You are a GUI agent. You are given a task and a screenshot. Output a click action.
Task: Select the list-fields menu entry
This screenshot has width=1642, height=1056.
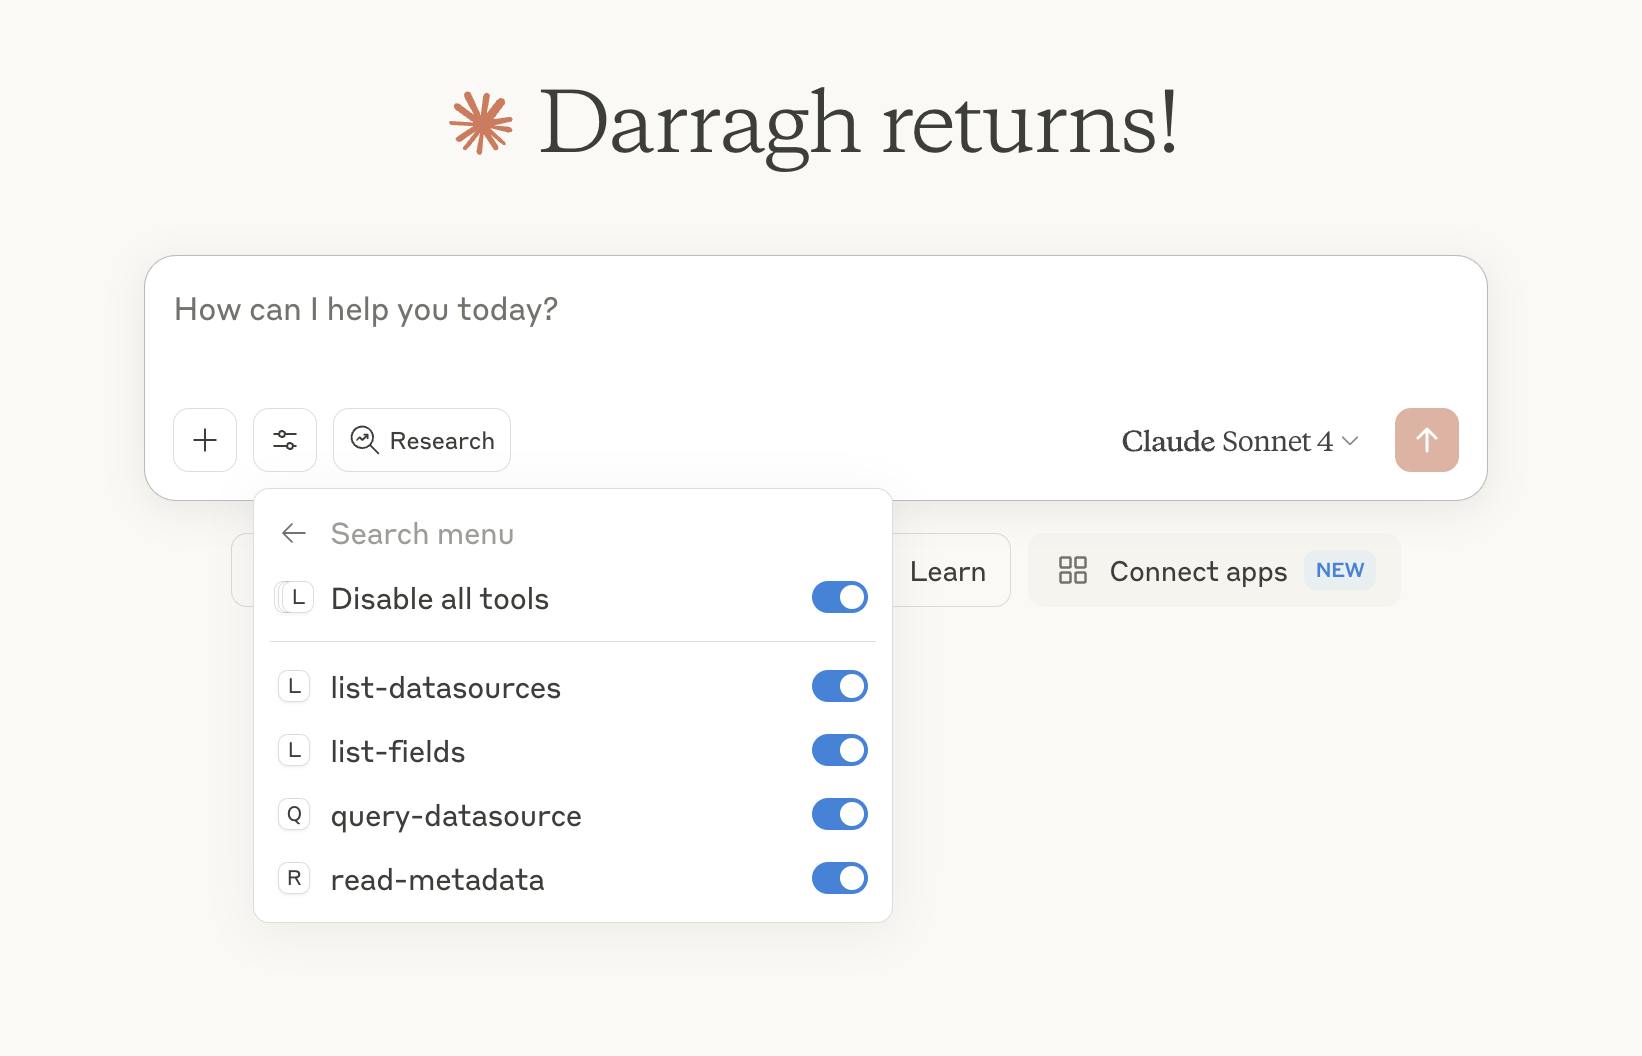tap(398, 752)
